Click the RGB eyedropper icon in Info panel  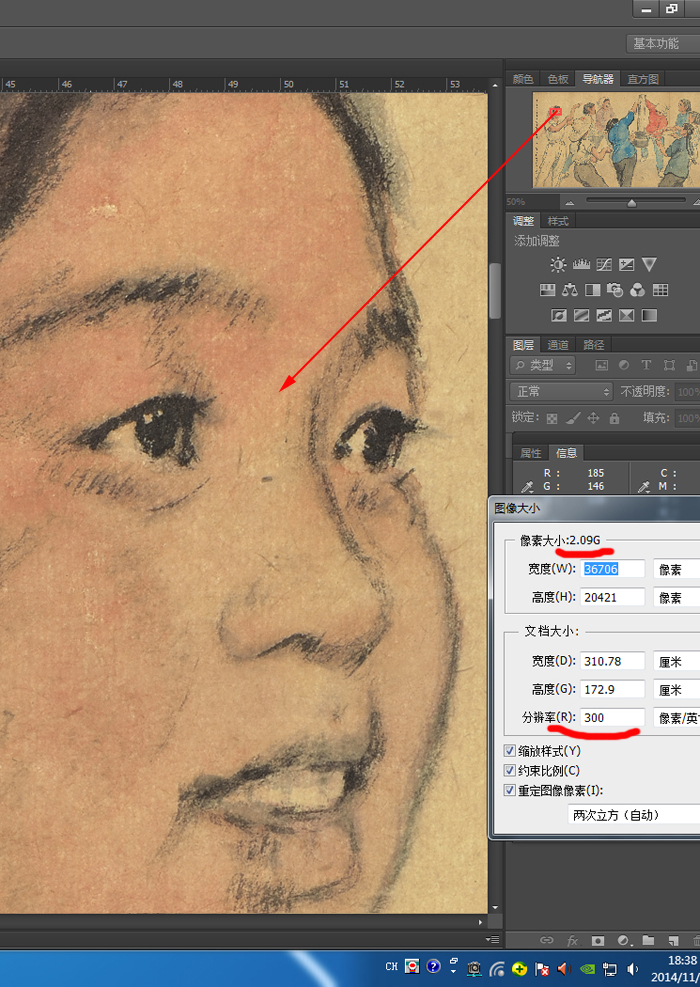click(x=528, y=487)
